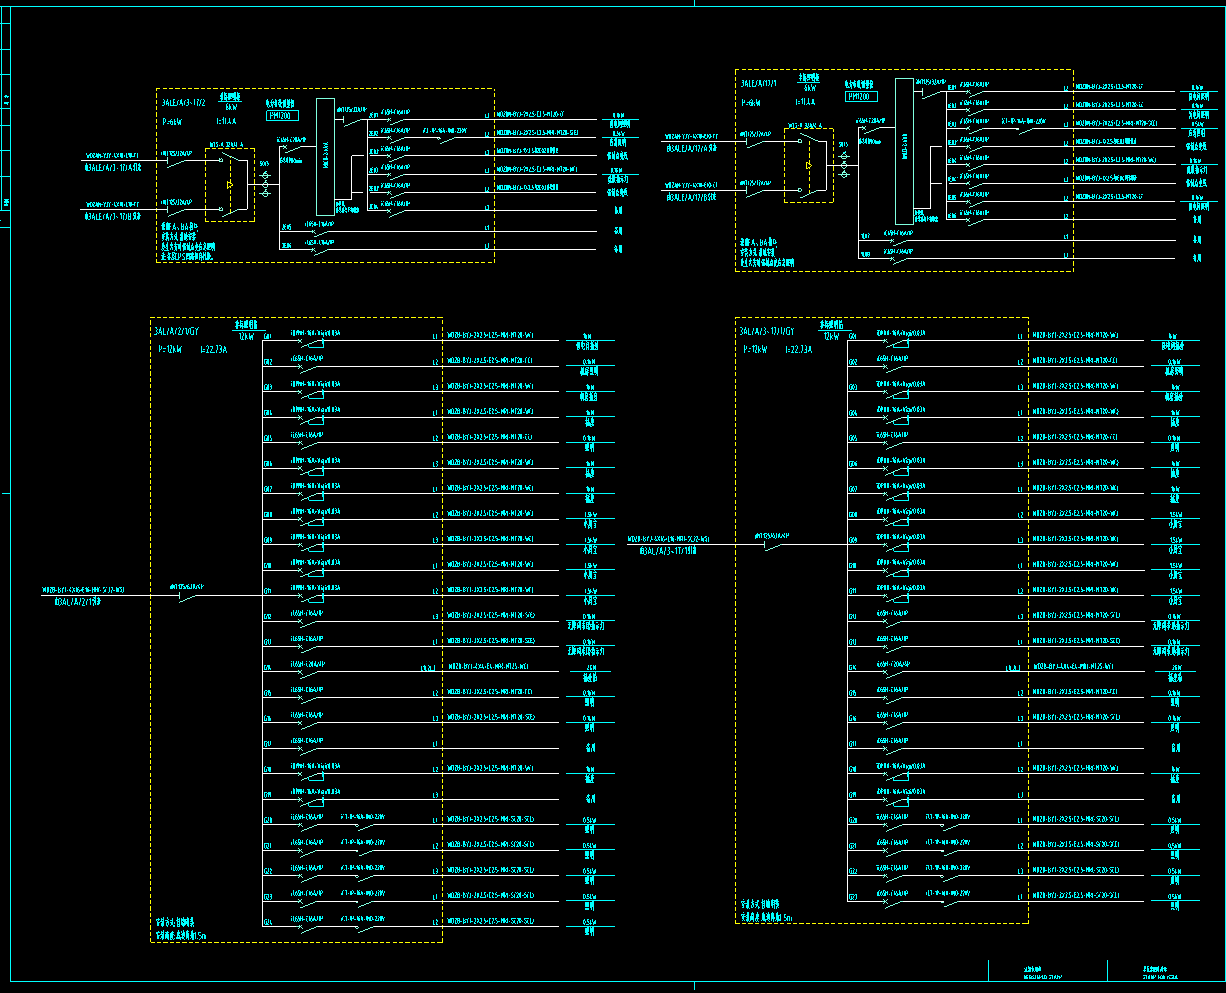The image size is (1226, 993).
Task: Select the three-circle surge symbol in top-right panel
Action: coord(844,165)
